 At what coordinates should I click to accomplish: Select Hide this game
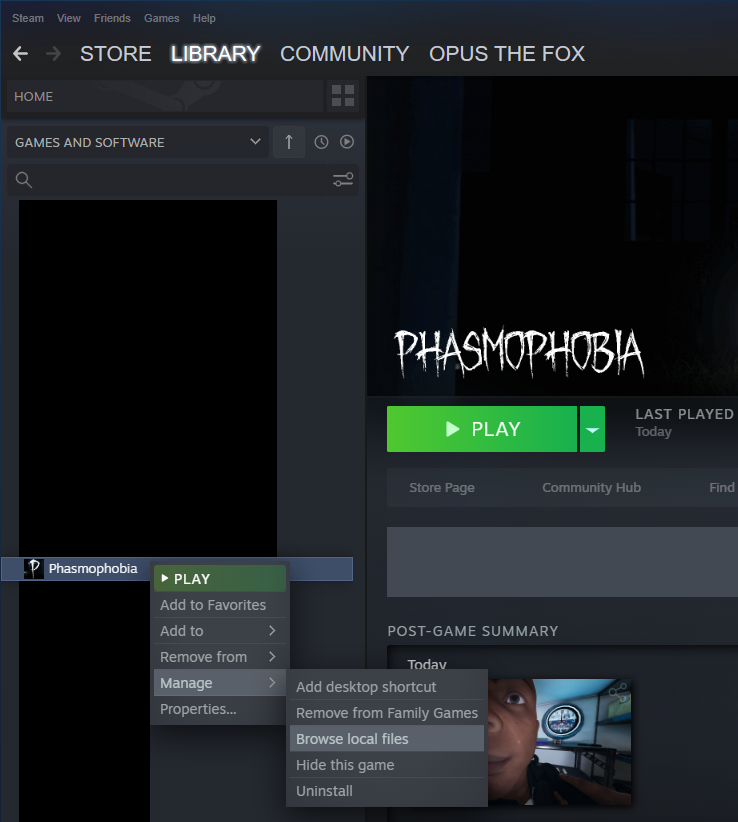(x=387, y=765)
